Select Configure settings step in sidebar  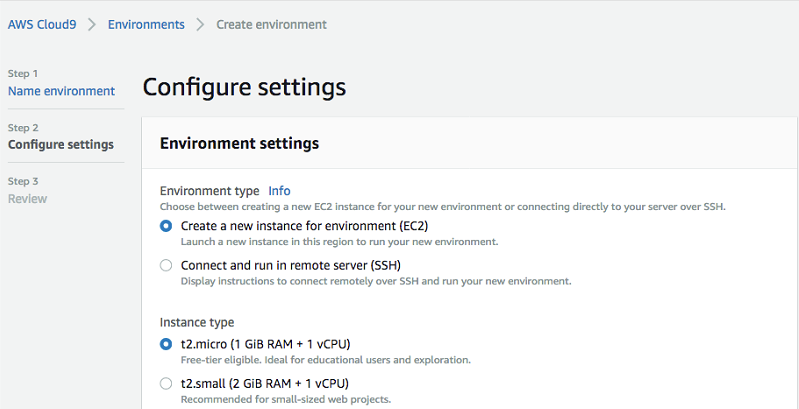tap(61, 145)
